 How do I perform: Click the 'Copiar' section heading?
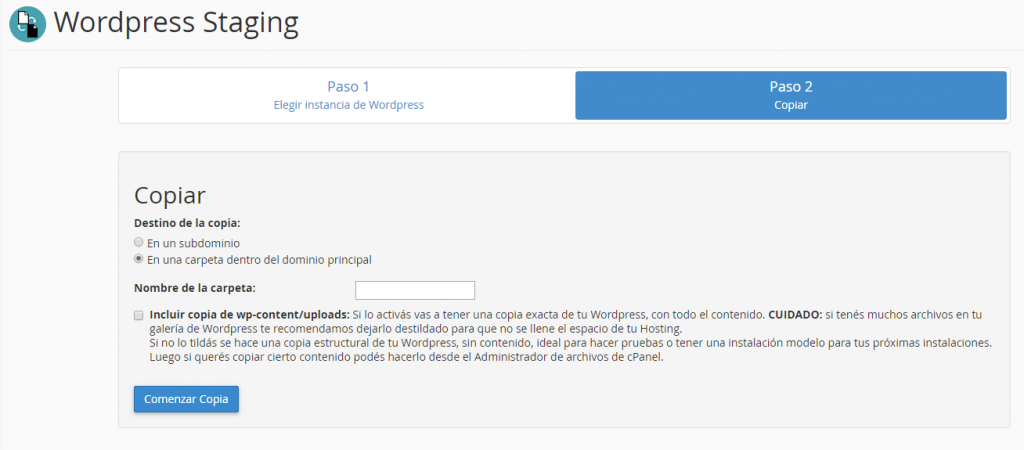point(170,196)
